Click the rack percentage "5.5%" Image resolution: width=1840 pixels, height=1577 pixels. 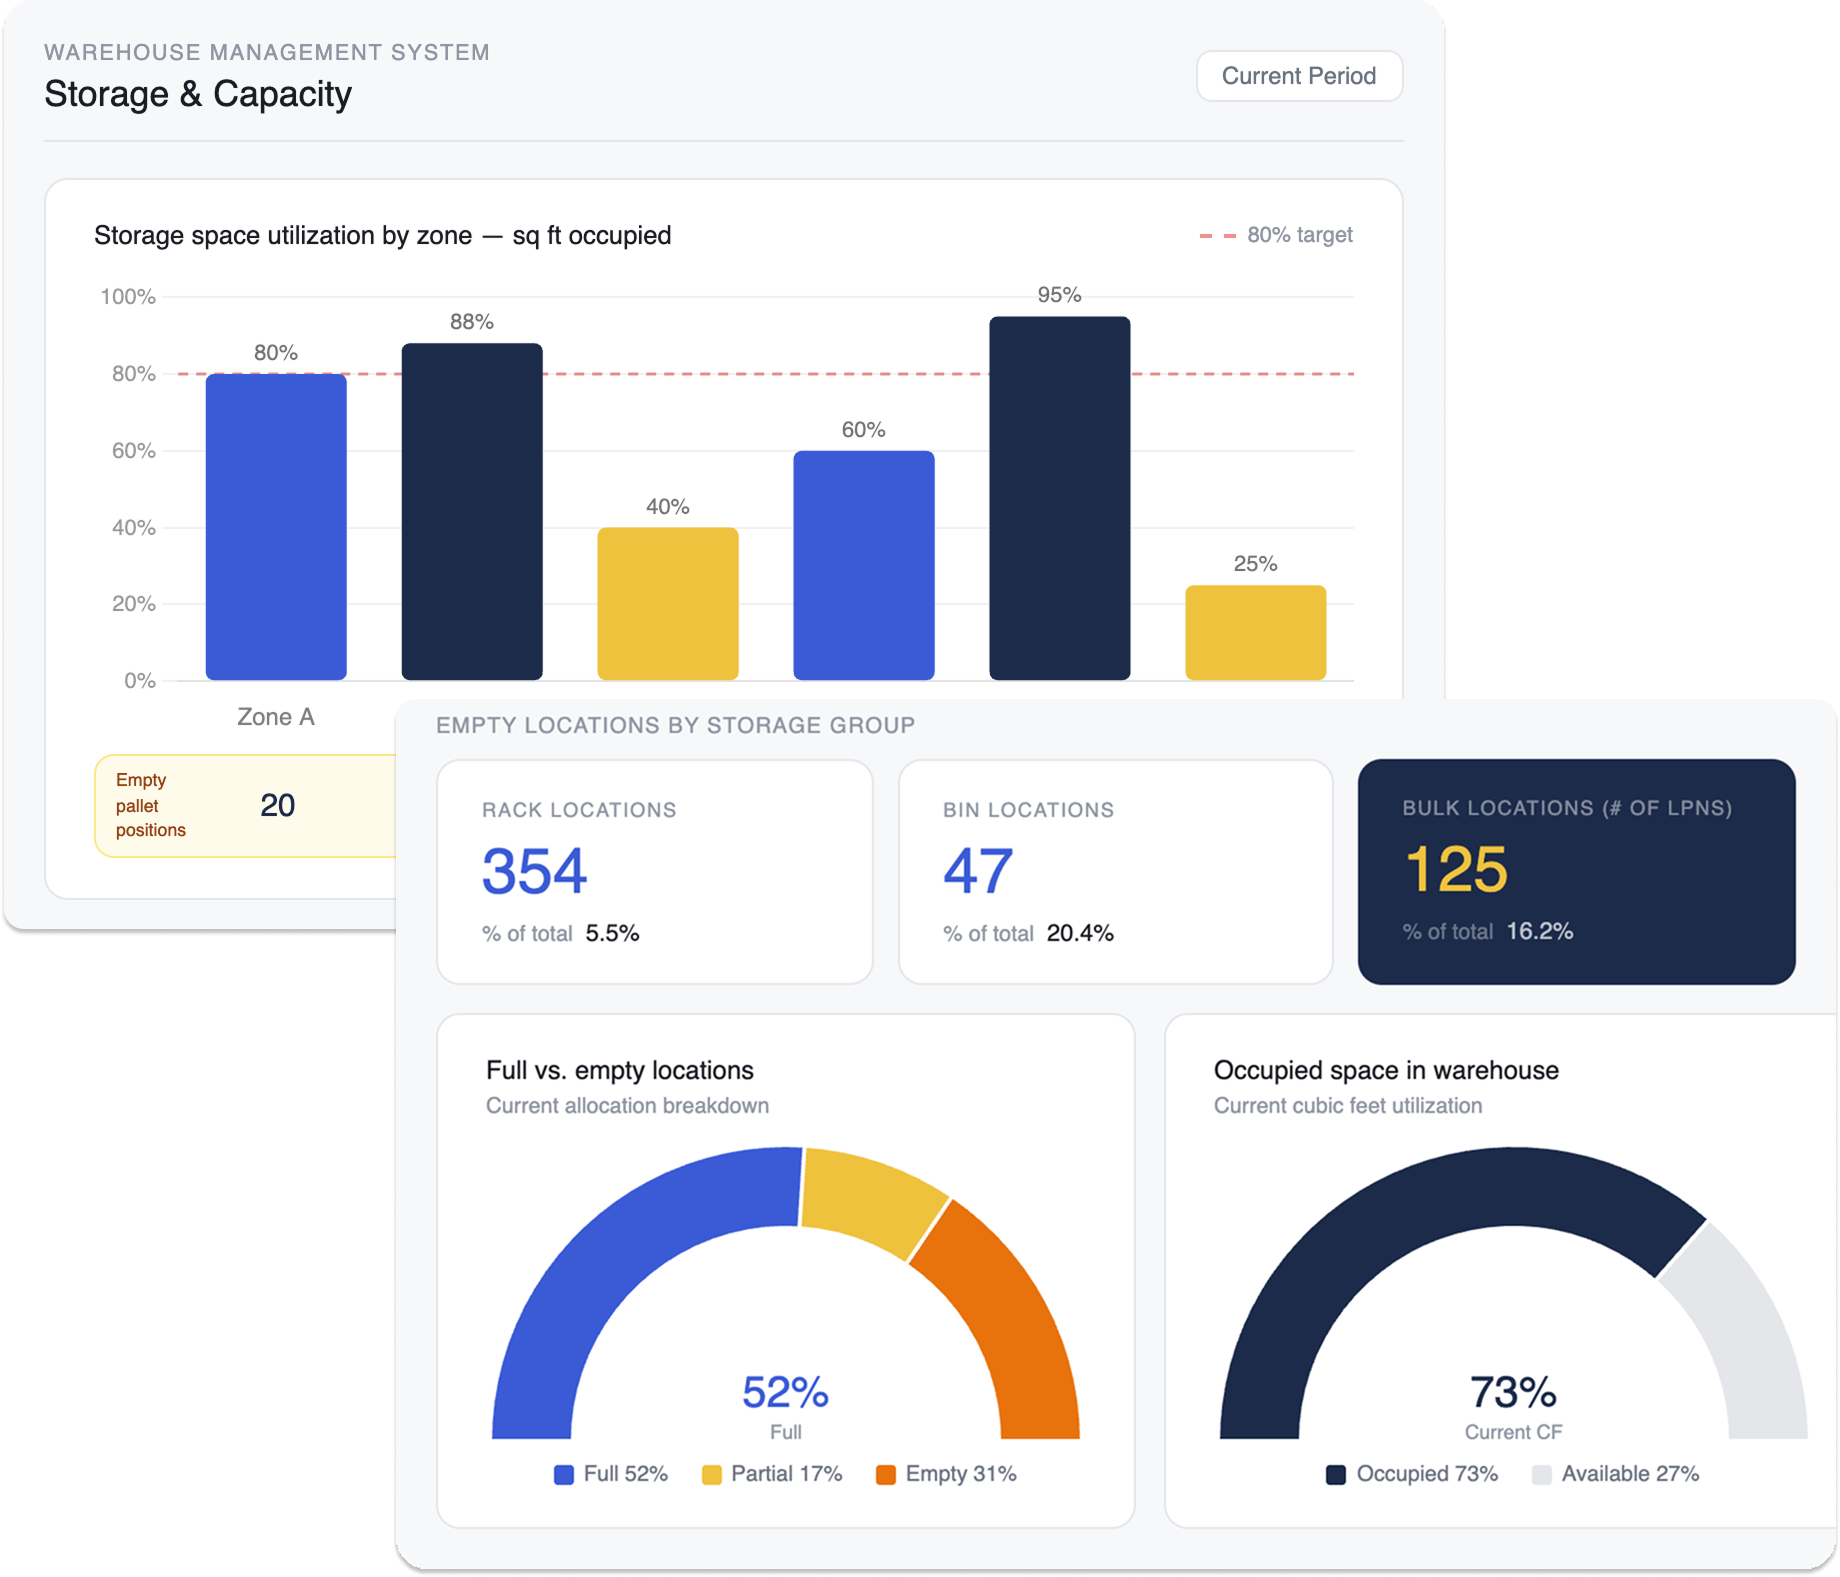pyautogui.click(x=612, y=934)
